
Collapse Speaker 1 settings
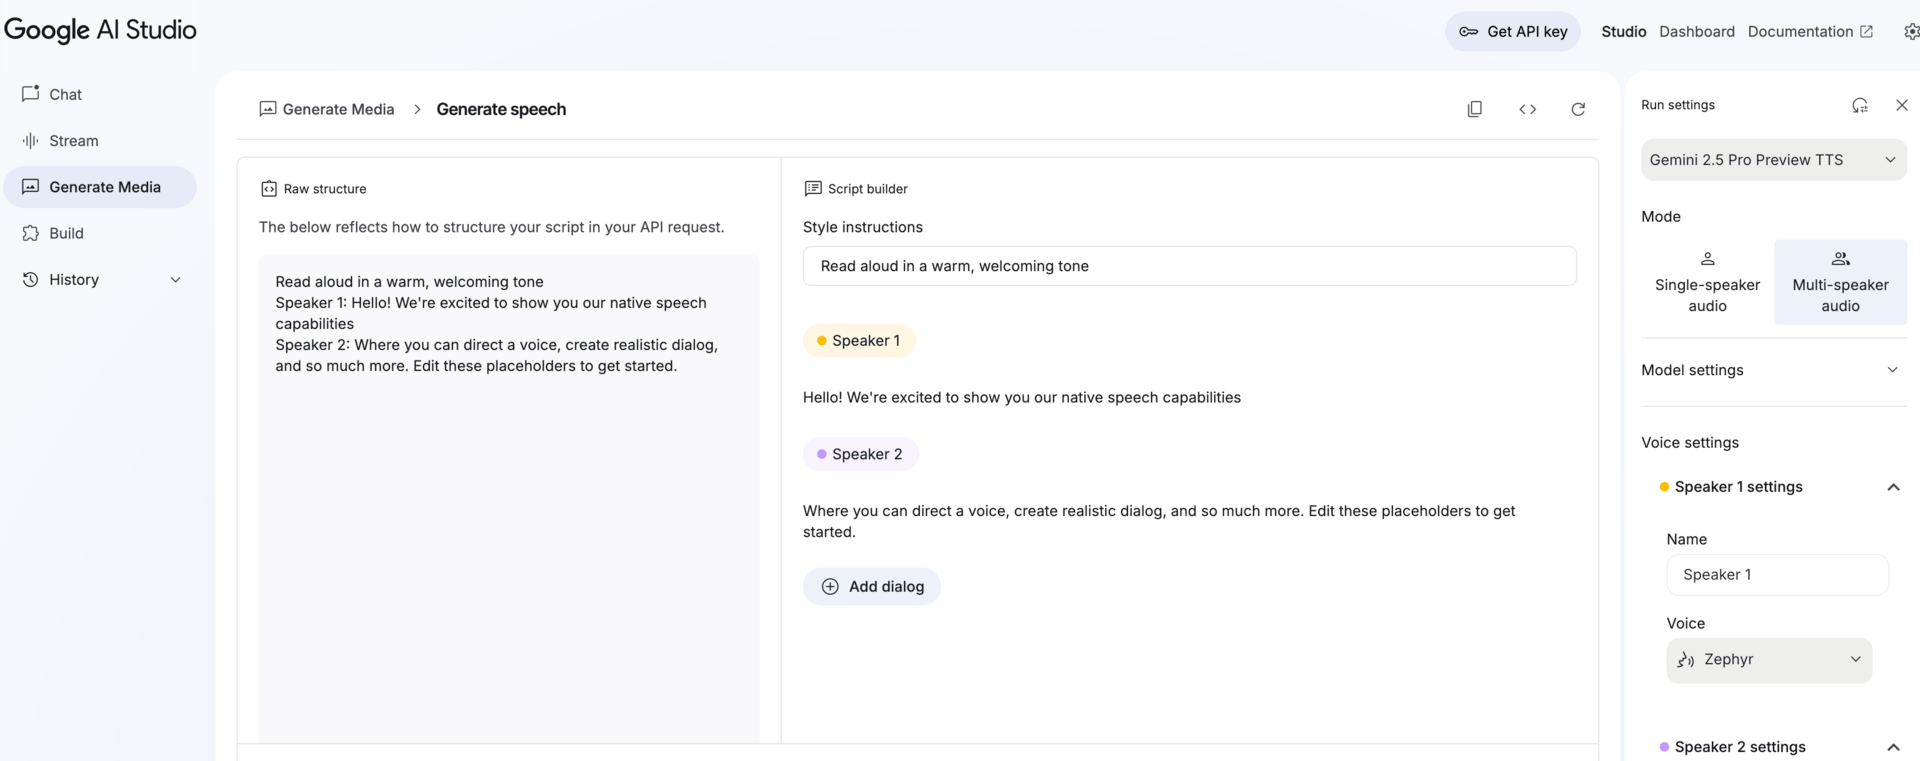pos(1892,487)
